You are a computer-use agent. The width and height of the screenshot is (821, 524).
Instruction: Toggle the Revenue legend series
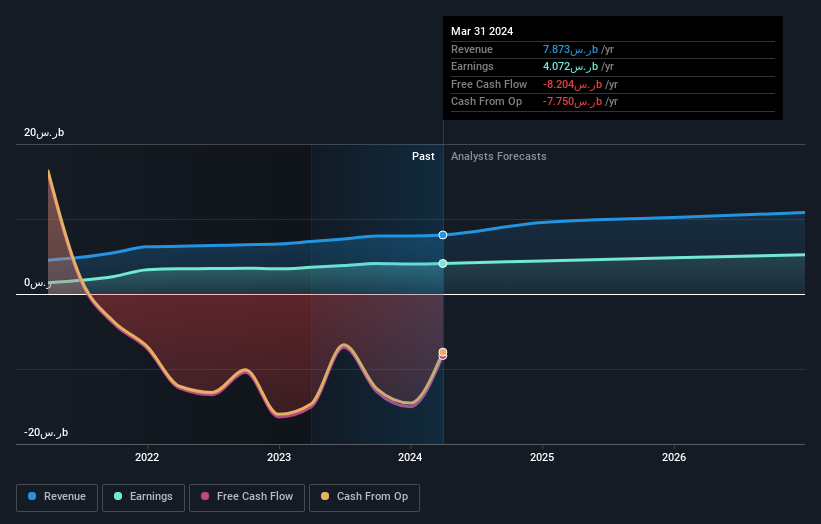[57, 497]
